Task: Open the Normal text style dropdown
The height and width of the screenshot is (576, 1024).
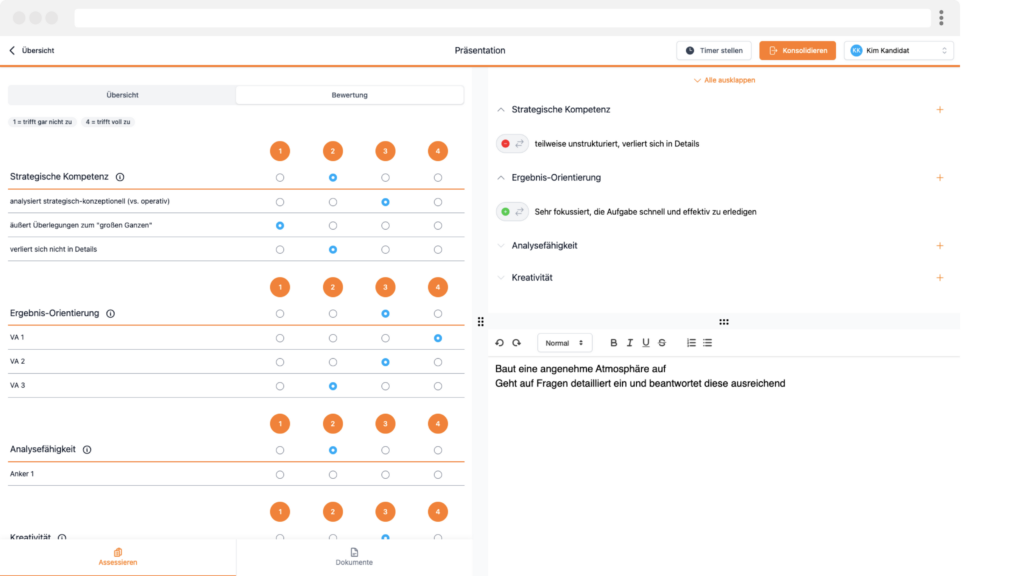Action: [564, 343]
